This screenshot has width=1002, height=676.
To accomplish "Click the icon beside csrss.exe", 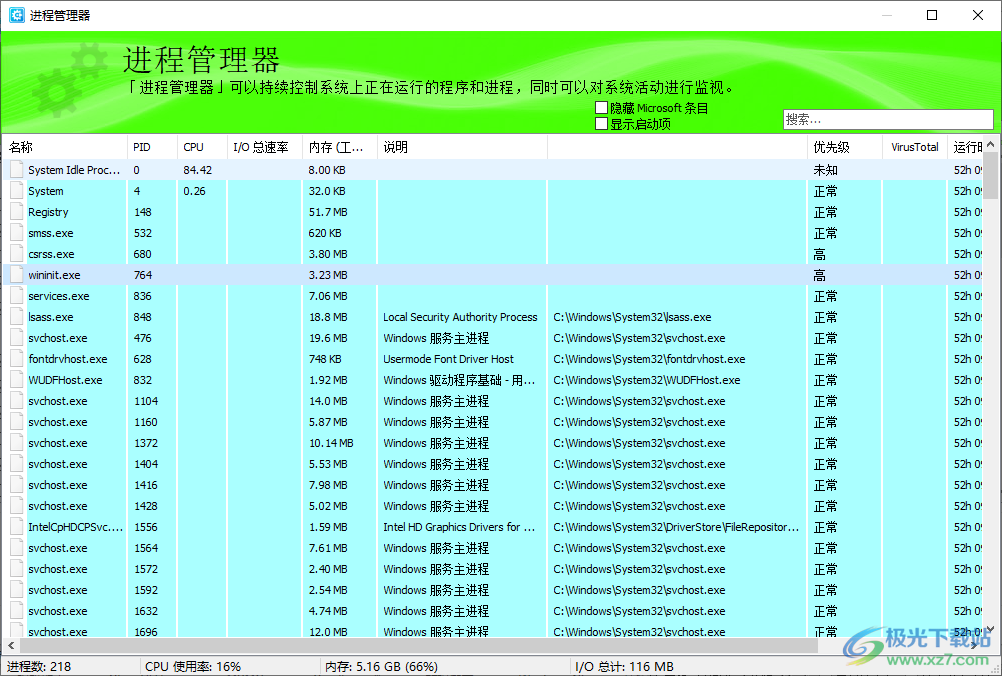I will tap(17, 254).
